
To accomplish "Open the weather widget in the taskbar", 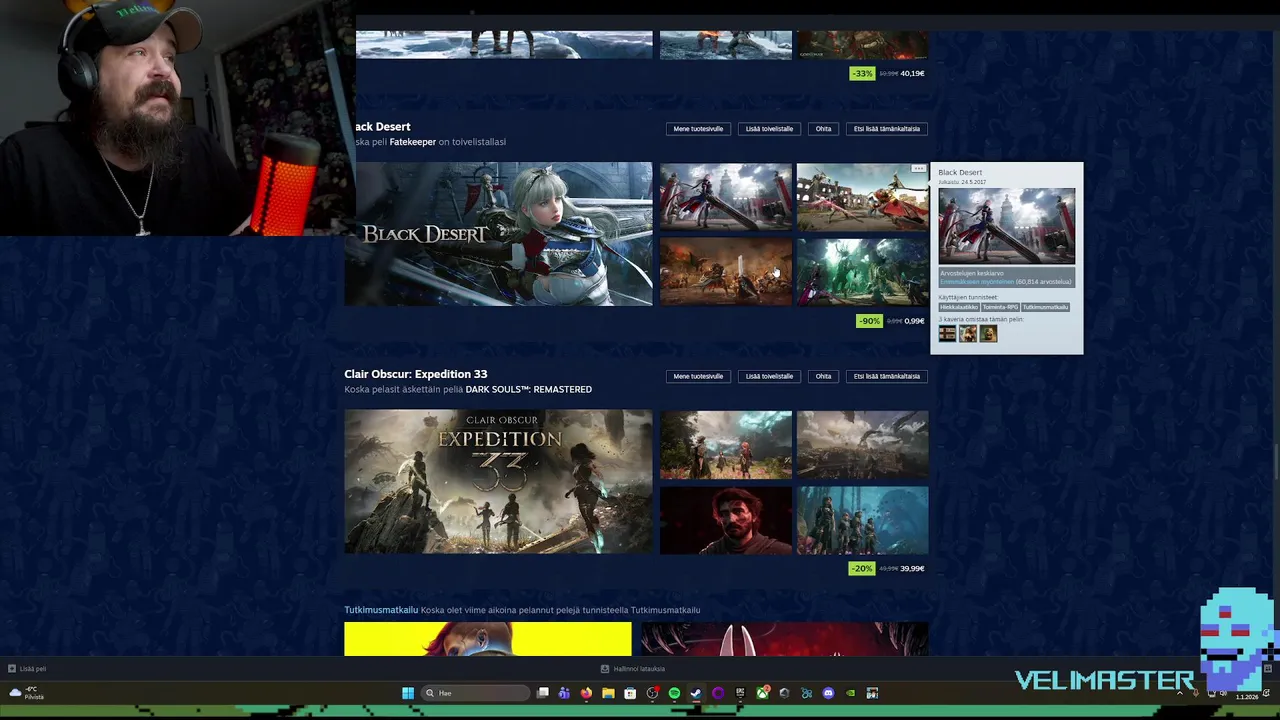I will [x=25, y=693].
